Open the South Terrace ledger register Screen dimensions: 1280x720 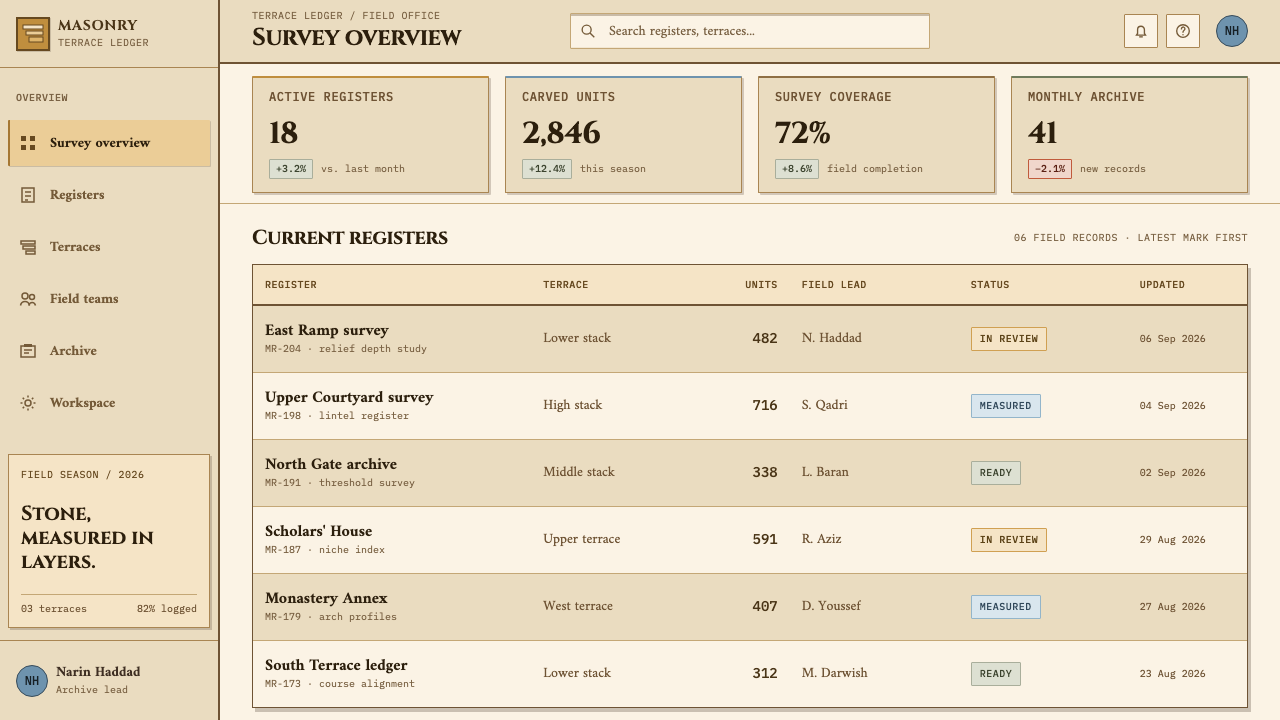[x=750, y=674]
